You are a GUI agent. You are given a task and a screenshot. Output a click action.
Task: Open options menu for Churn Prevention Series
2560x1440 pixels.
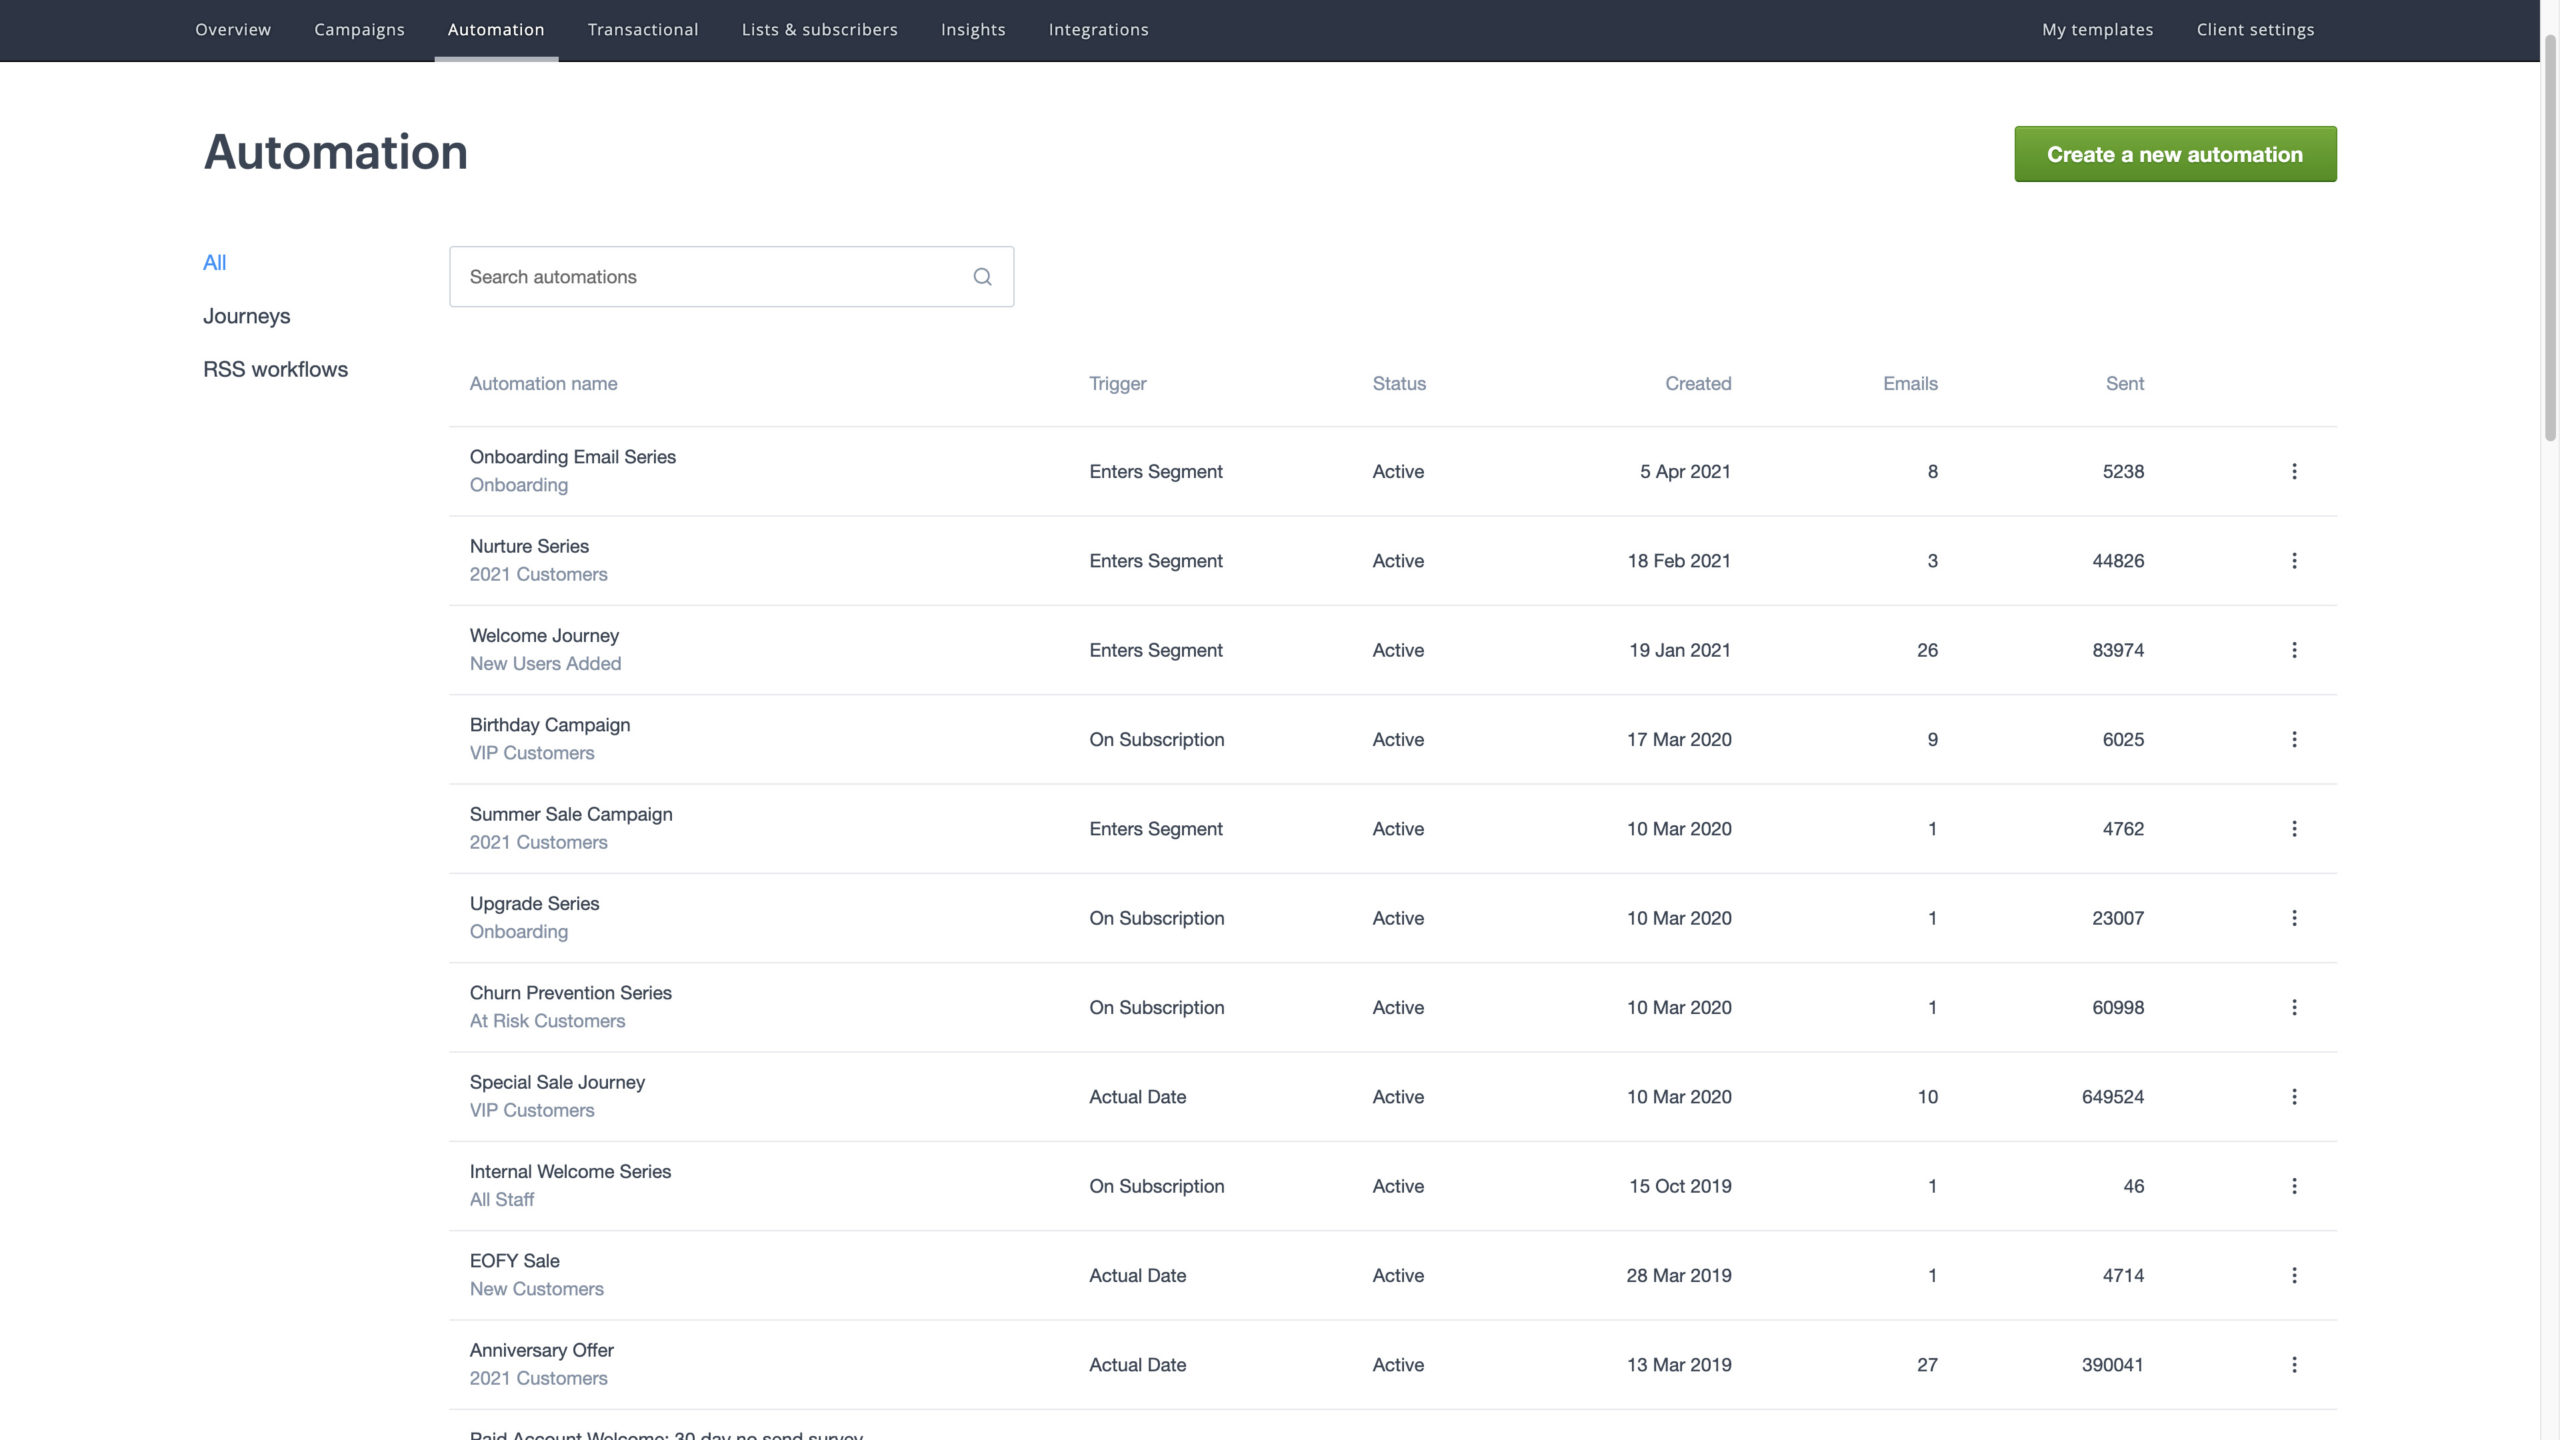tap(2294, 1007)
